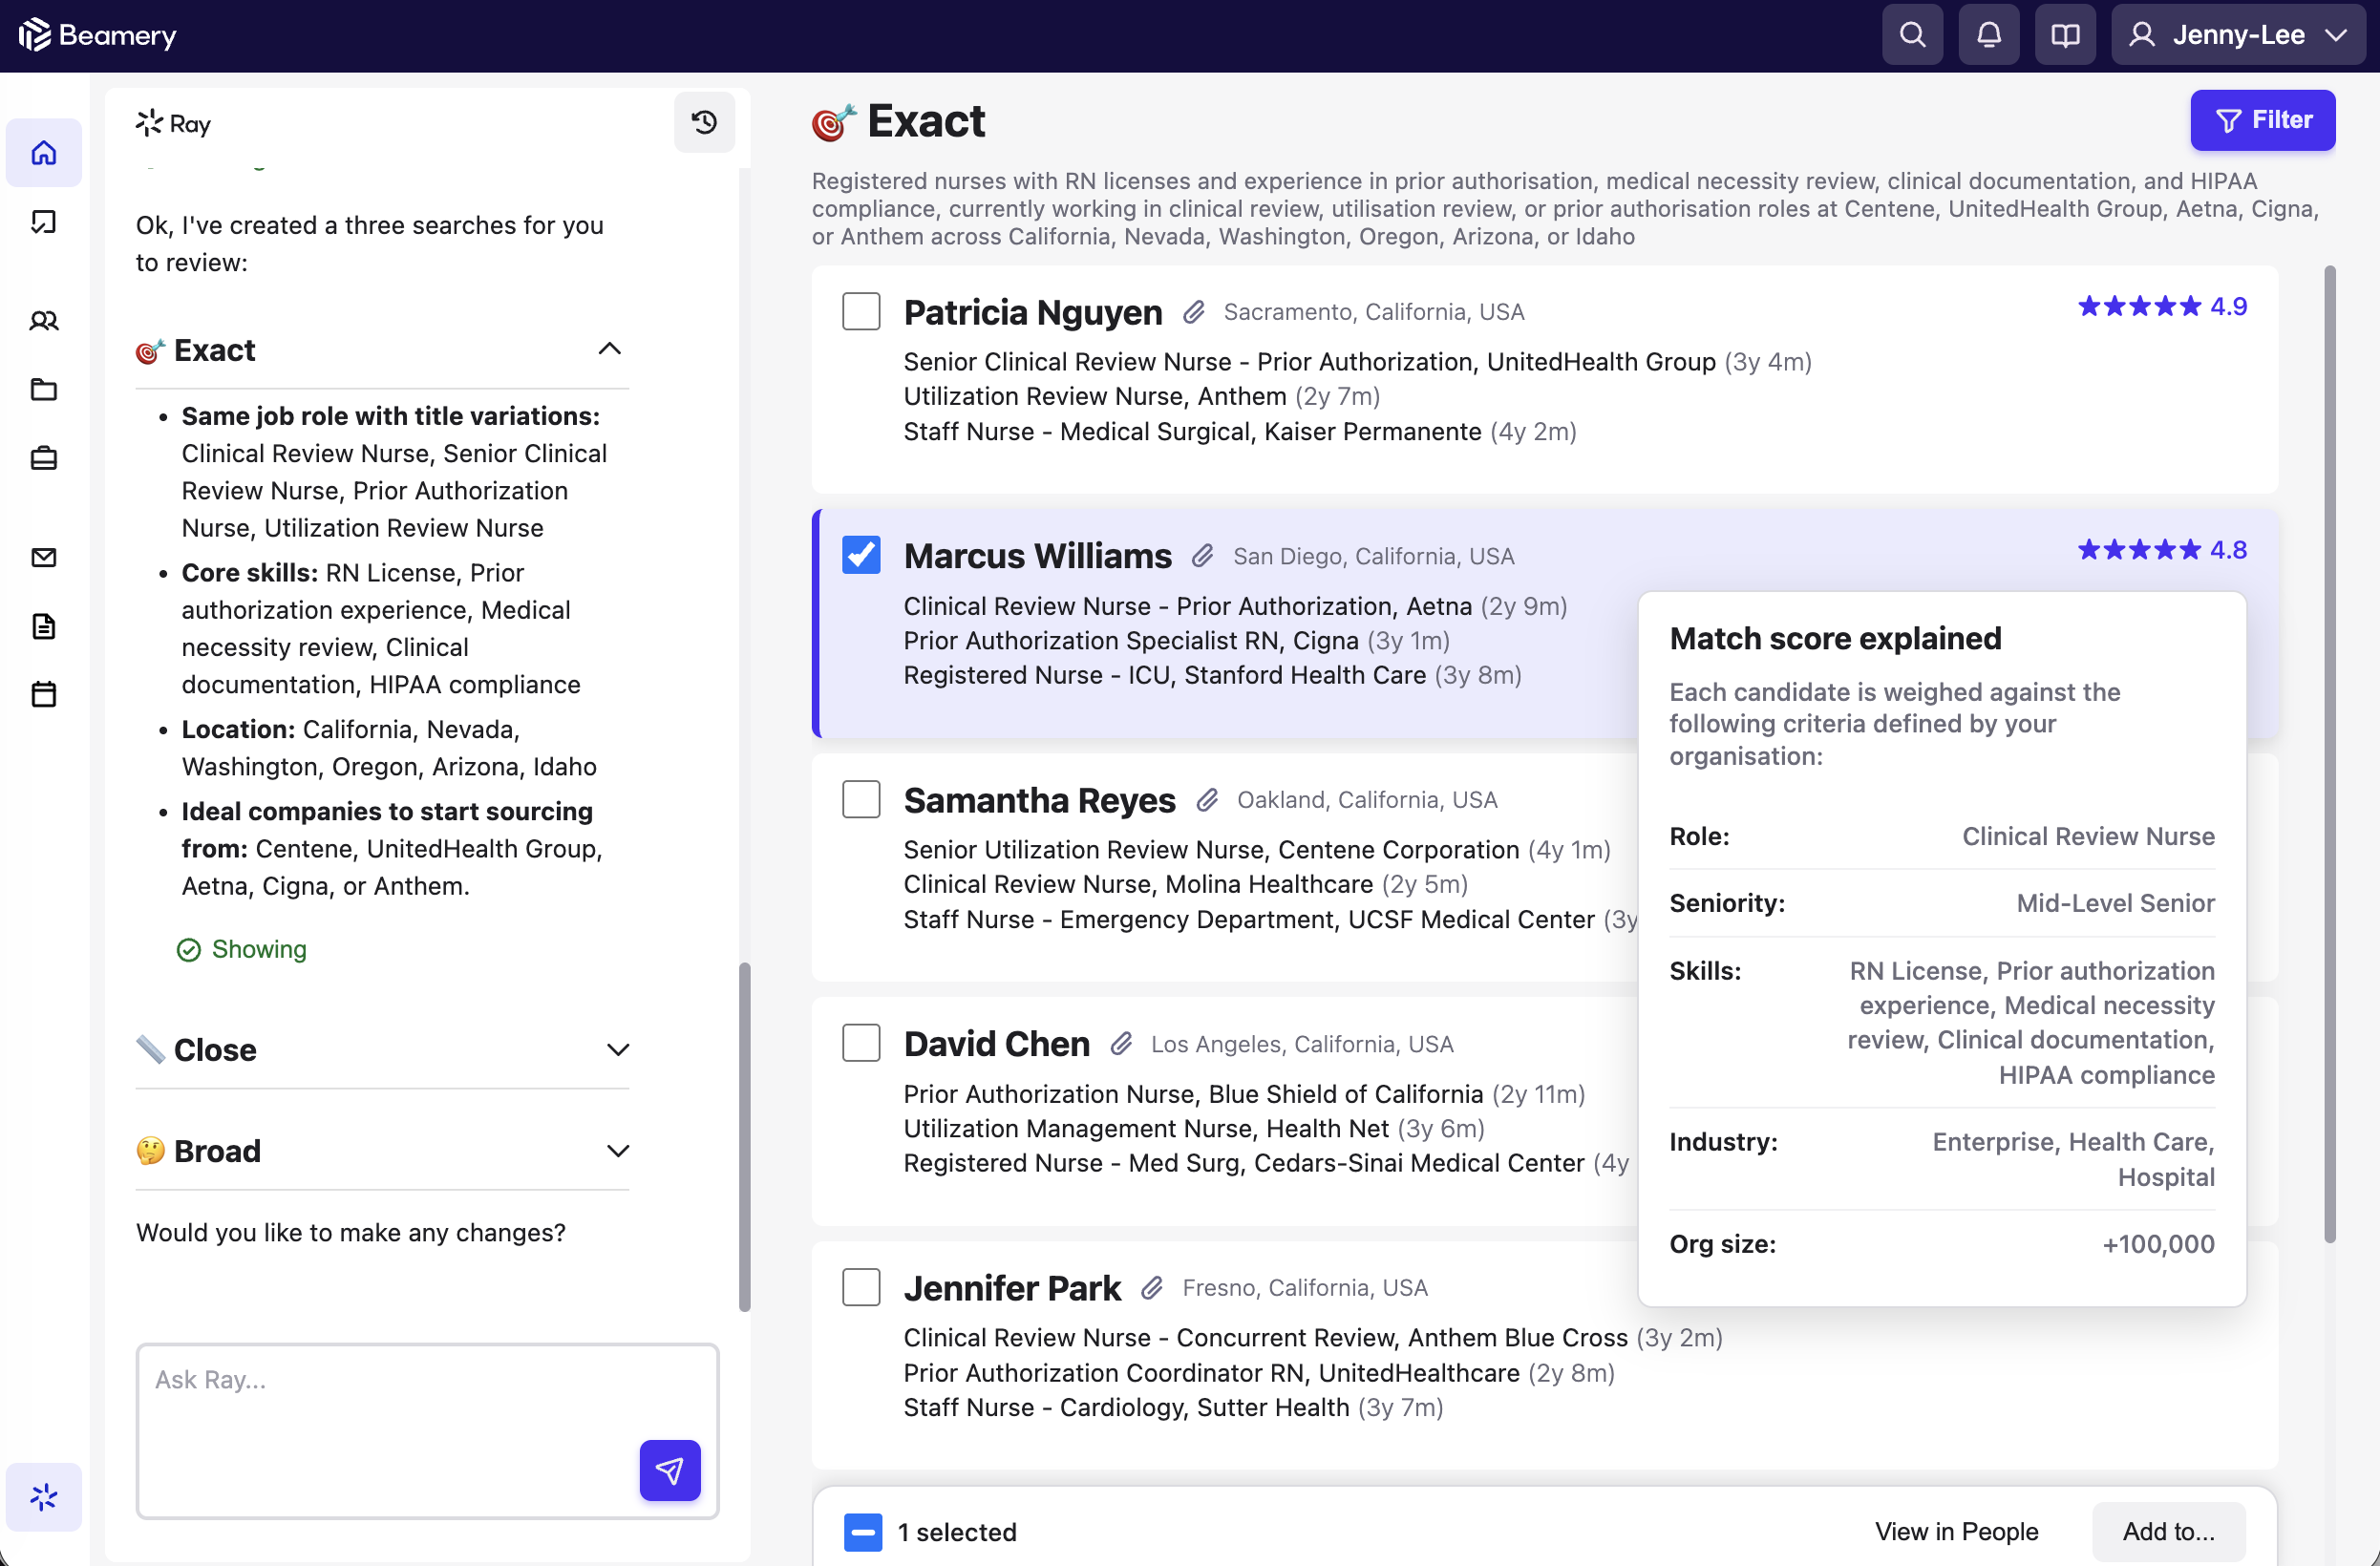Open the folder sidebar icon
The width and height of the screenshot is (2380, 1566).
pos(44,389)
